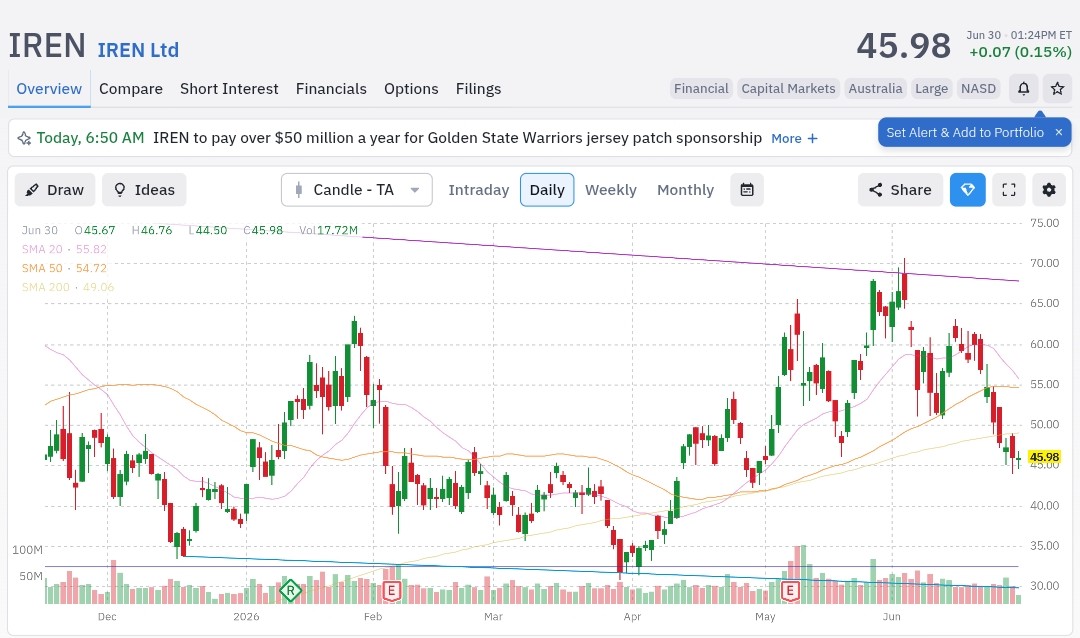Close the Set Alert & Add to Portfolio tooltip
The image size is (1080, 638).
1059,132
